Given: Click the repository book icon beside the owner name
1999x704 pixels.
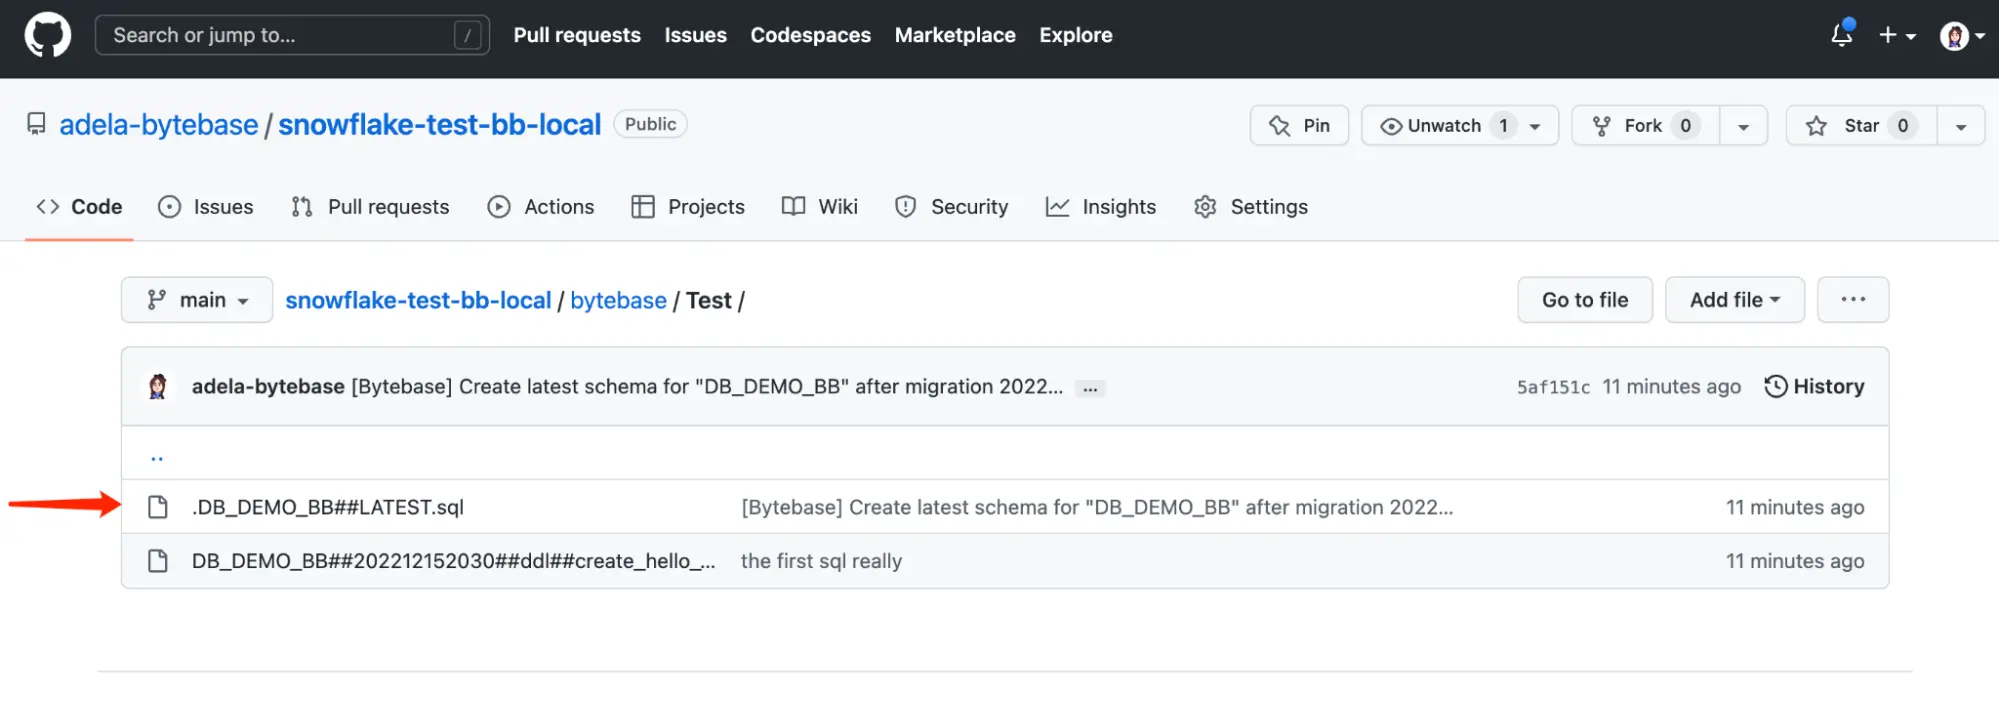Looking at the screenshot, I should click(x=37, y=124).
